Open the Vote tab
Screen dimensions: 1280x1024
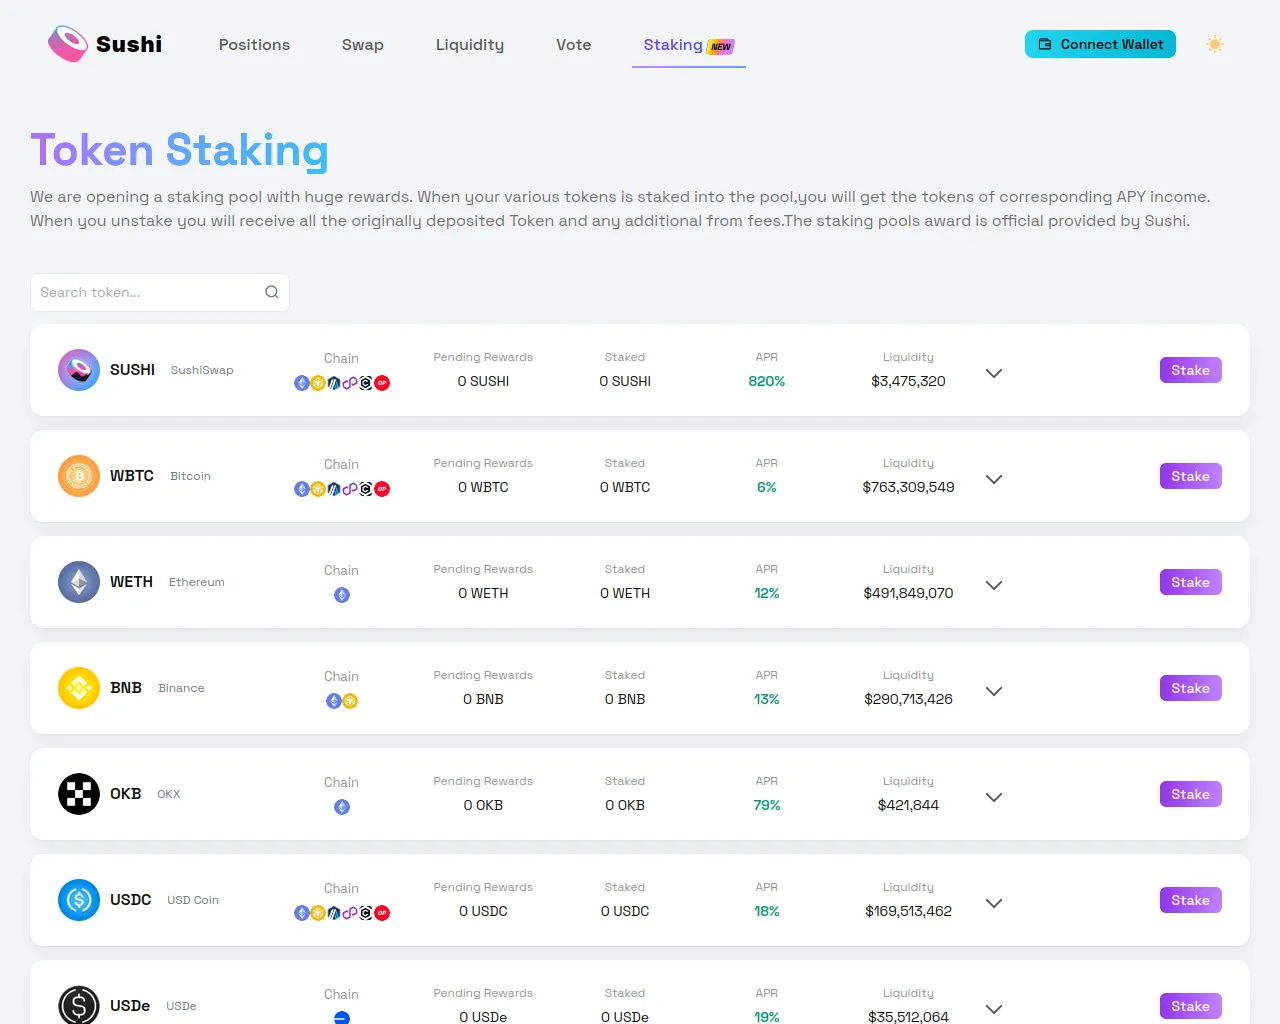(x=574, y=45)
